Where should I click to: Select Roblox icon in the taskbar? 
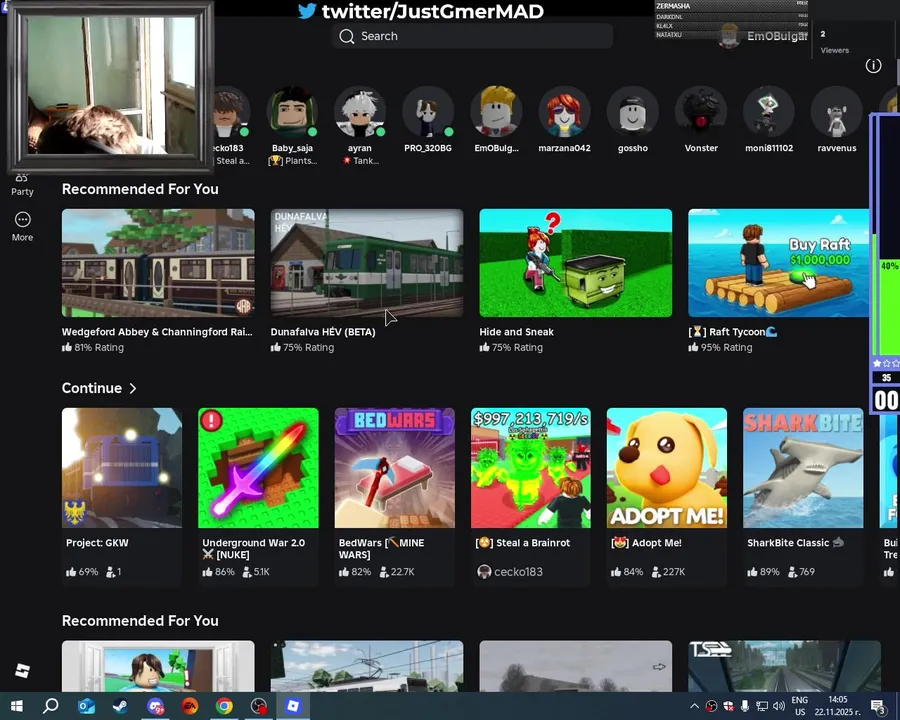pyautogui.click(x=293, y=706)
